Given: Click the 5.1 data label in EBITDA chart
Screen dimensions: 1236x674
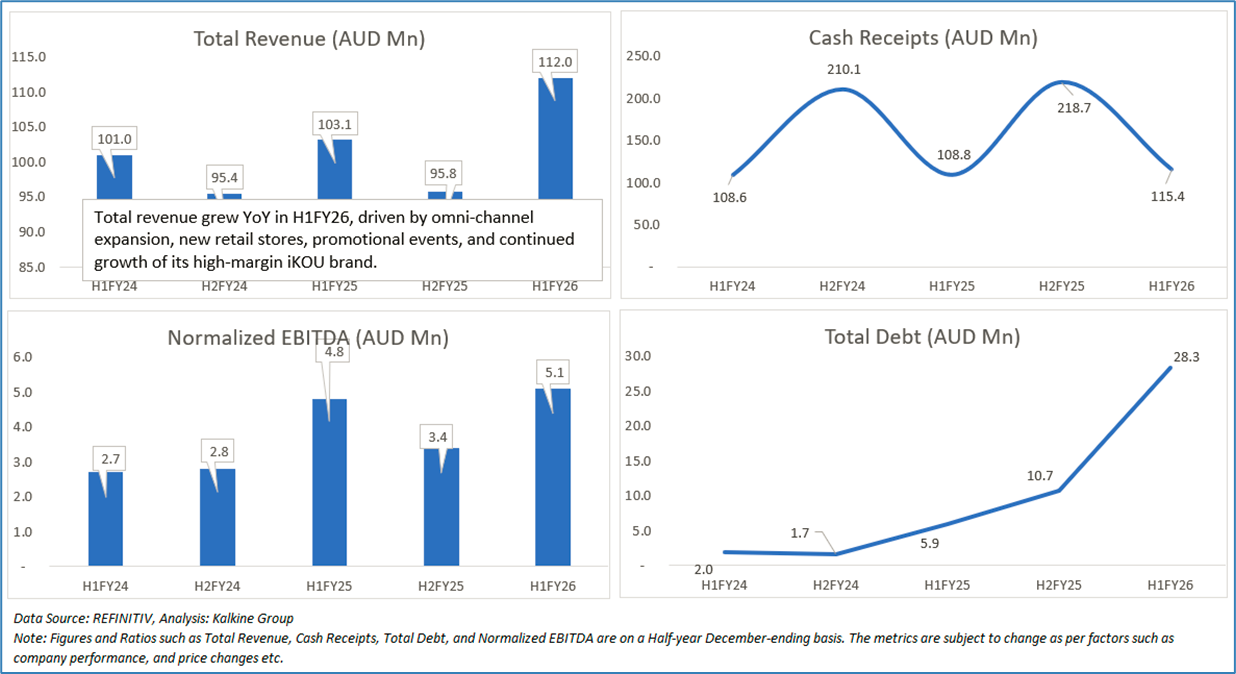Looking at the screenshot, I should (x=555, y=372).
